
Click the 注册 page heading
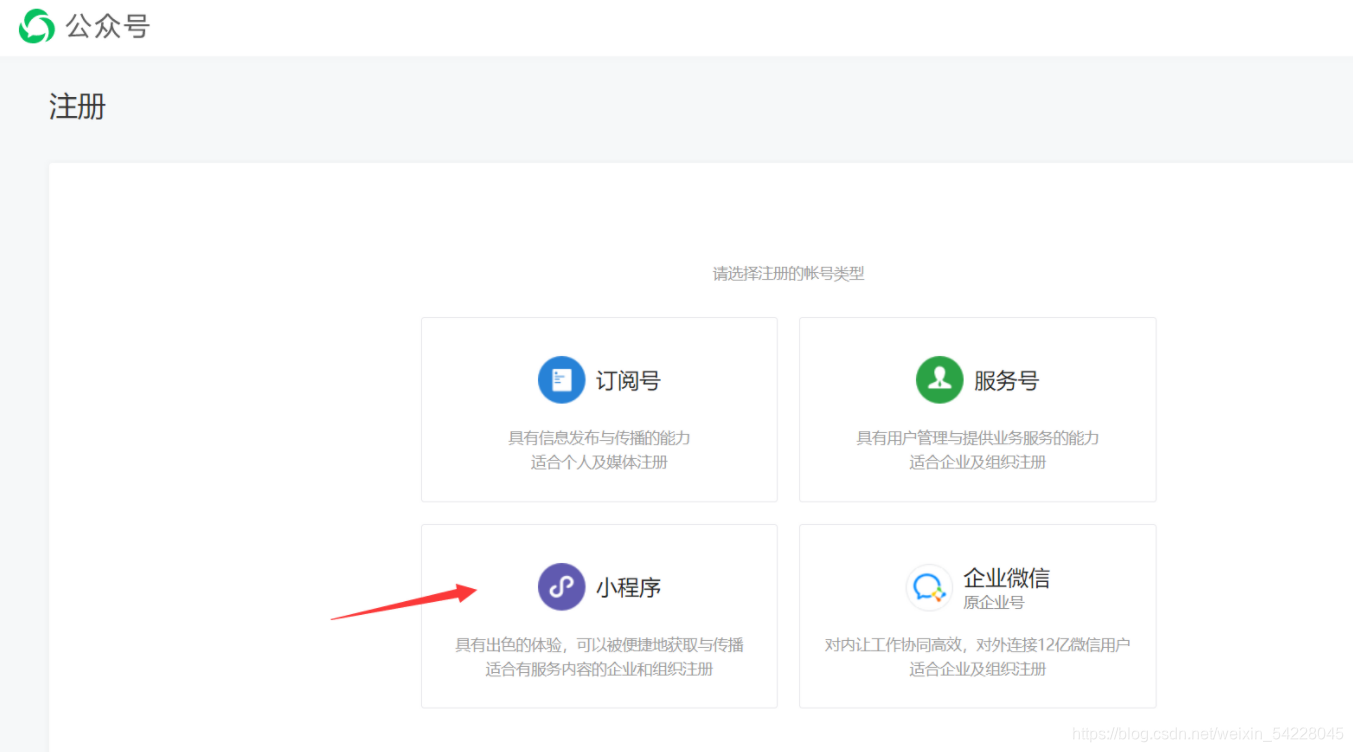pyautogui.click(x=77, y=107)
